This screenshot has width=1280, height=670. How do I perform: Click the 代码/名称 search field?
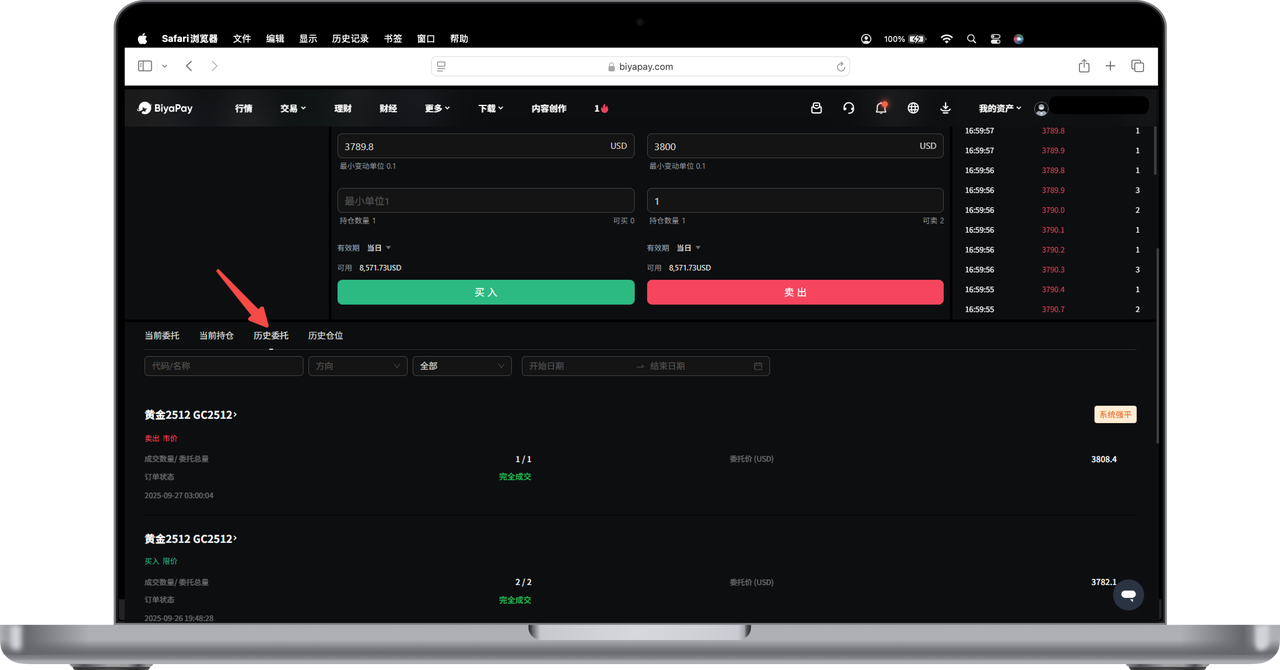coord(223,366)
